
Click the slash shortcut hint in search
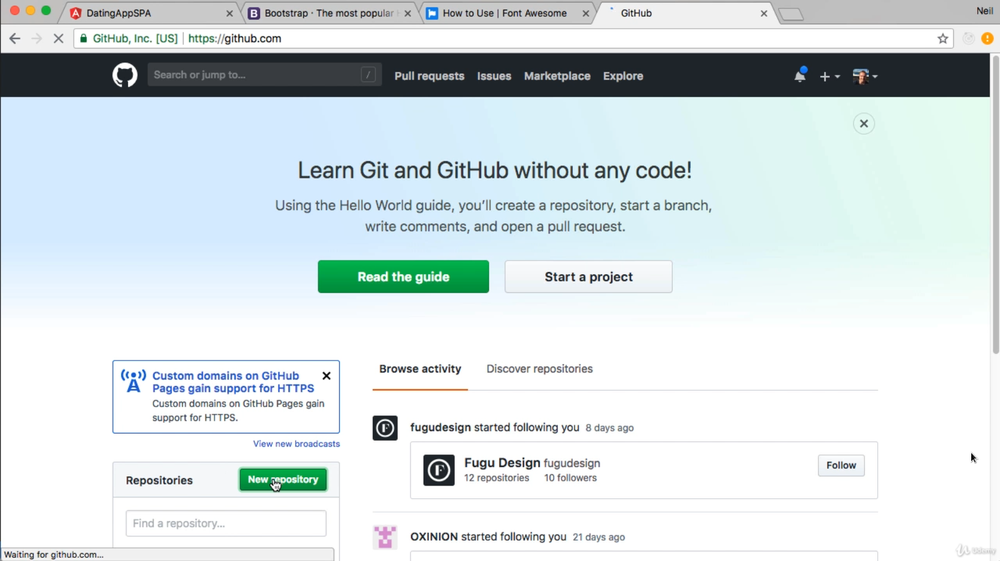point(368,75)
